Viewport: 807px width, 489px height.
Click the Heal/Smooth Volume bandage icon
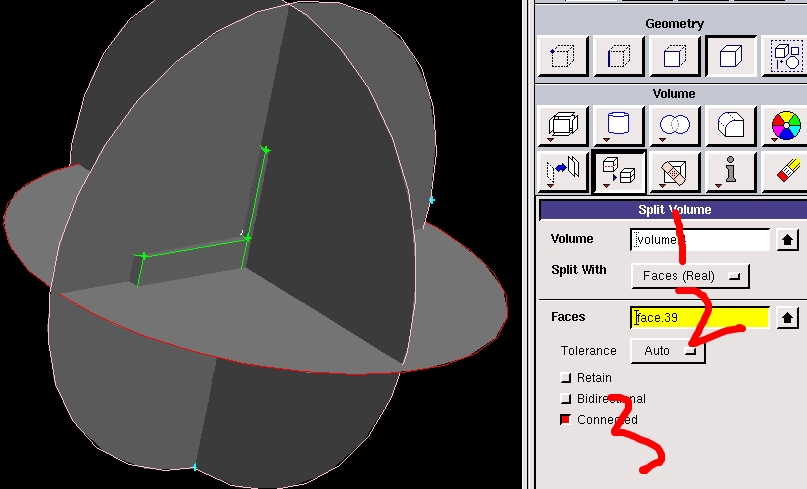tap(675, 172)
